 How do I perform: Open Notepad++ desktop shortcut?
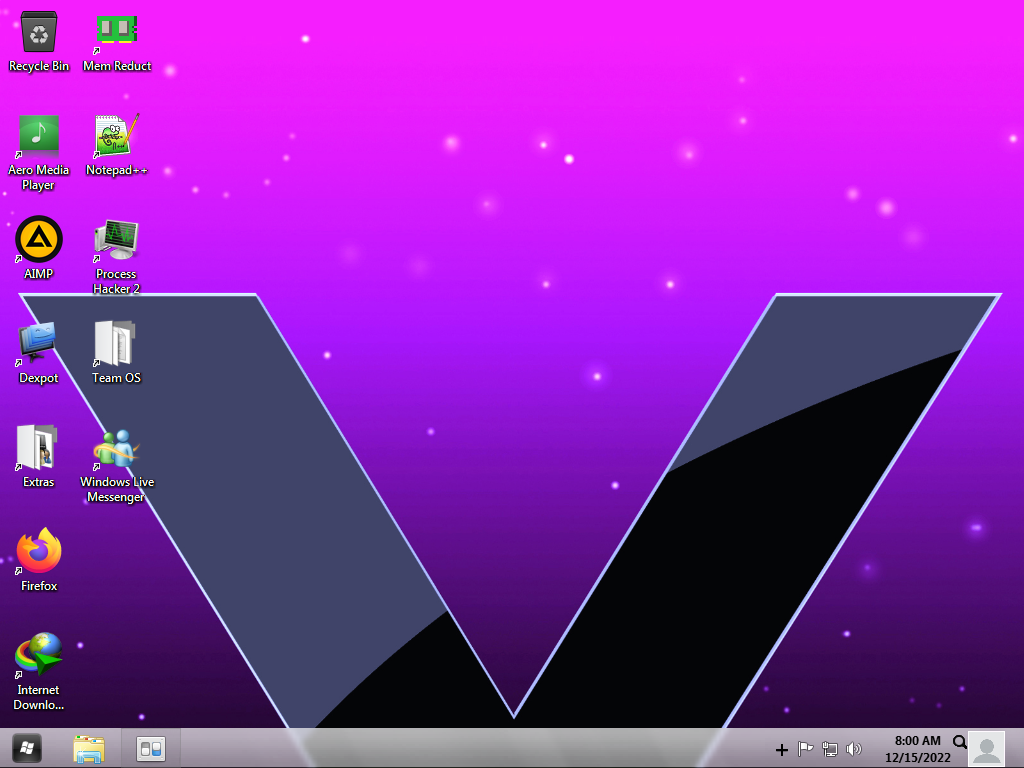click(117, 145)
